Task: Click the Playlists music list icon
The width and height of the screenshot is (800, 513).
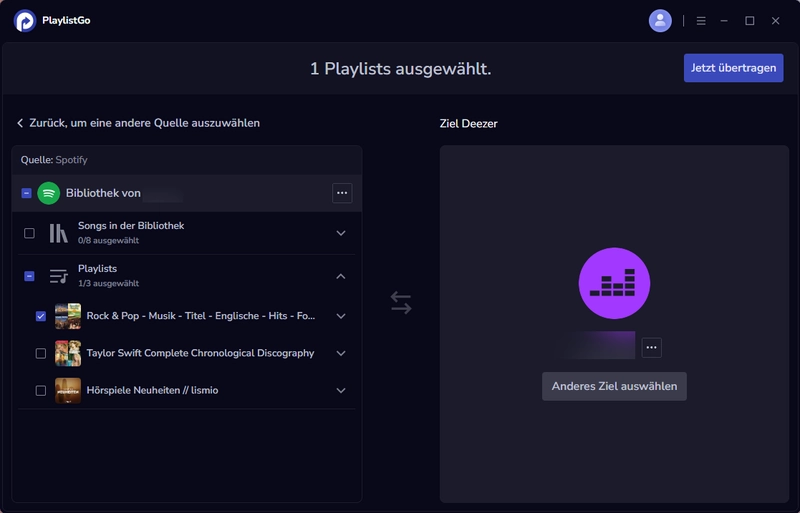Action: [x=59, y=276]
